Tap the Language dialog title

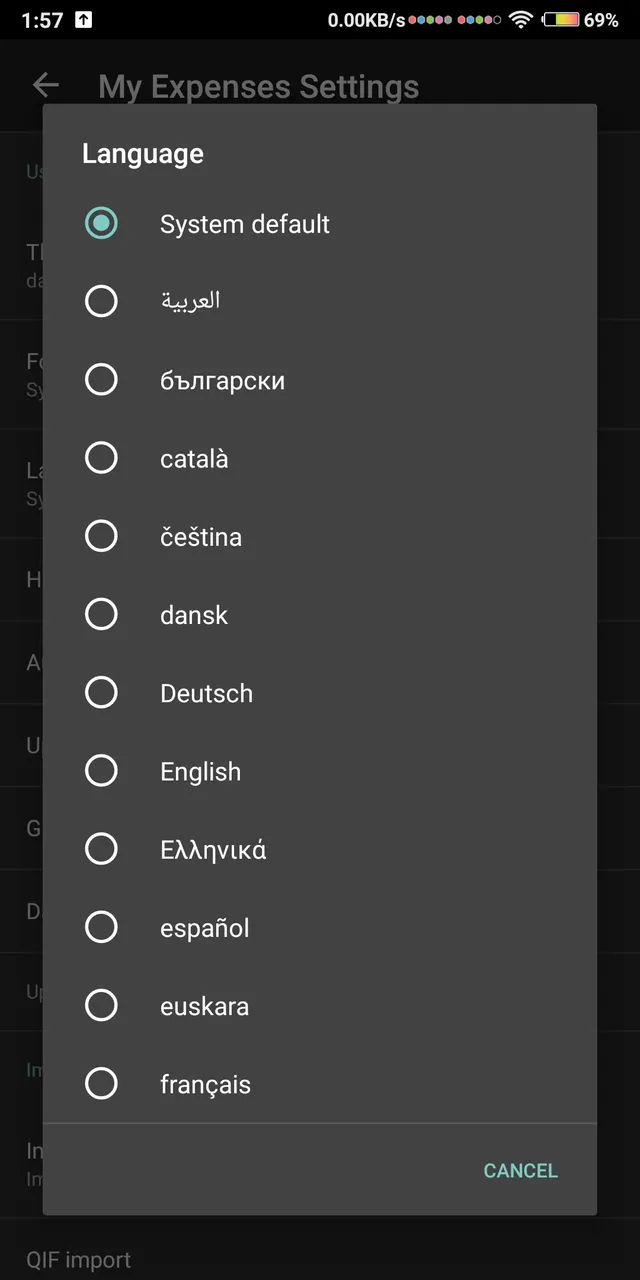tap(143, 153)
